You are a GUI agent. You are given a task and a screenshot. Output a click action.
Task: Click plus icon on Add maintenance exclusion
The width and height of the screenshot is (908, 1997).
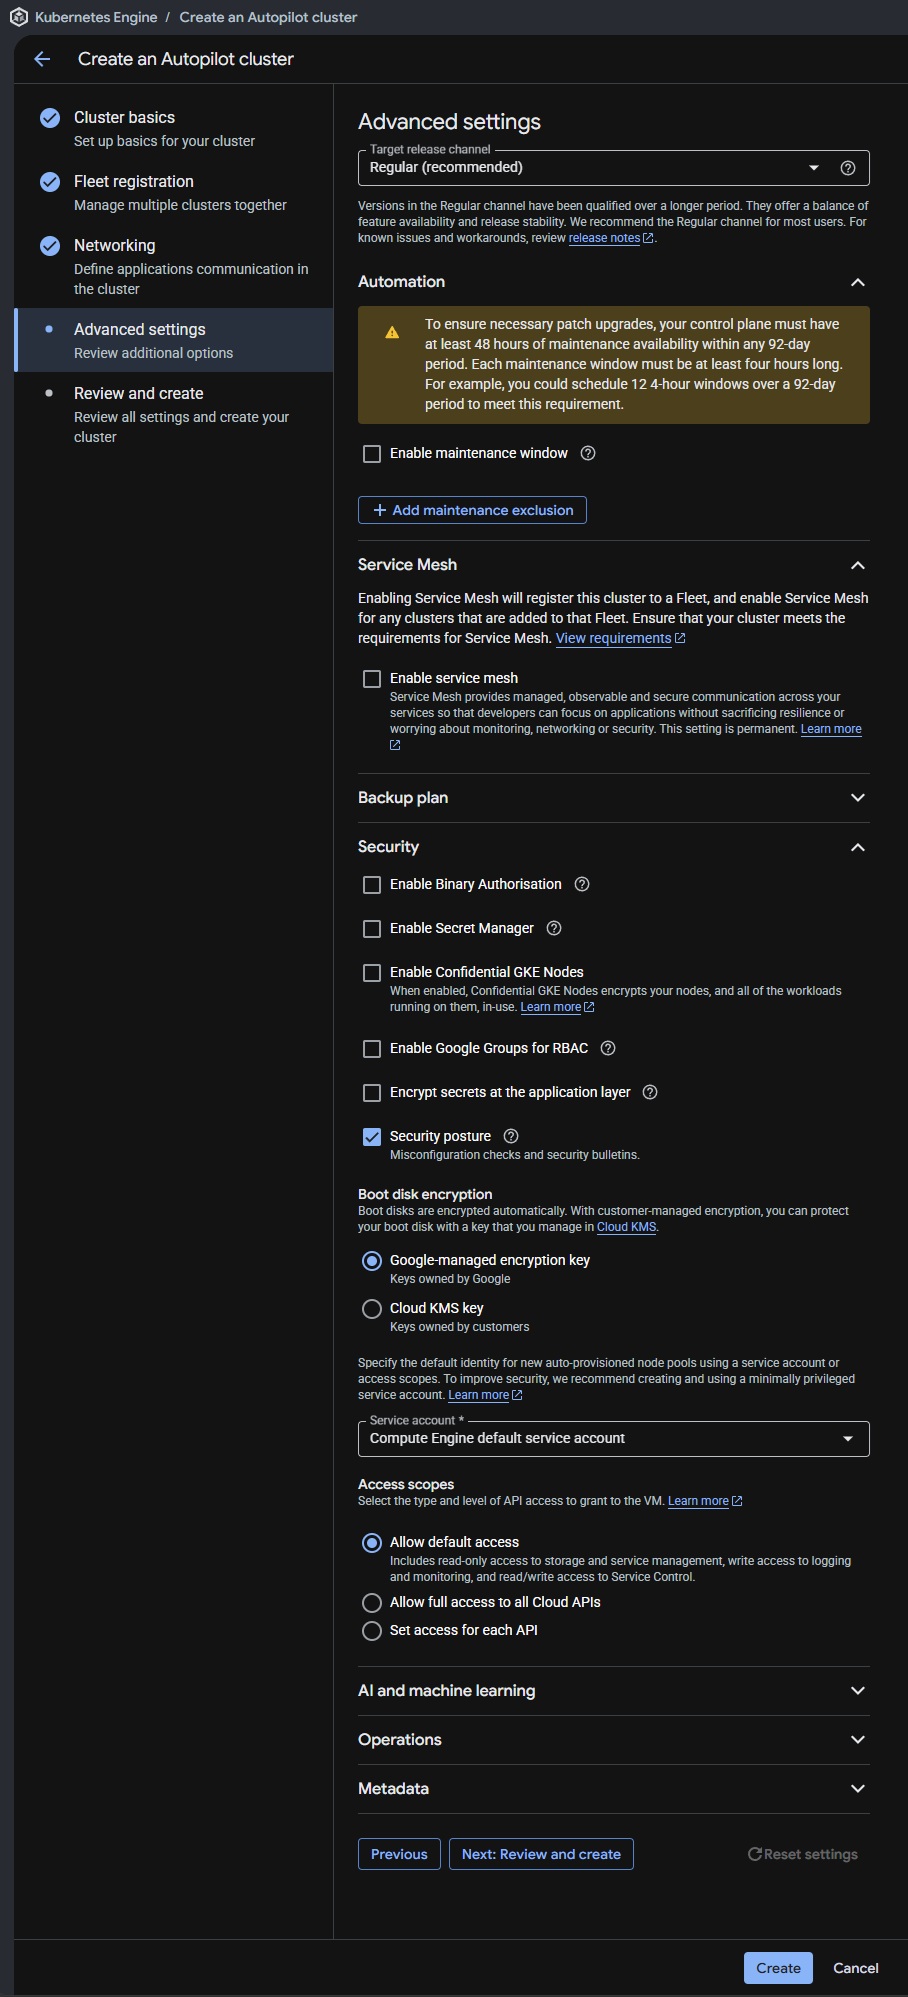380,510
